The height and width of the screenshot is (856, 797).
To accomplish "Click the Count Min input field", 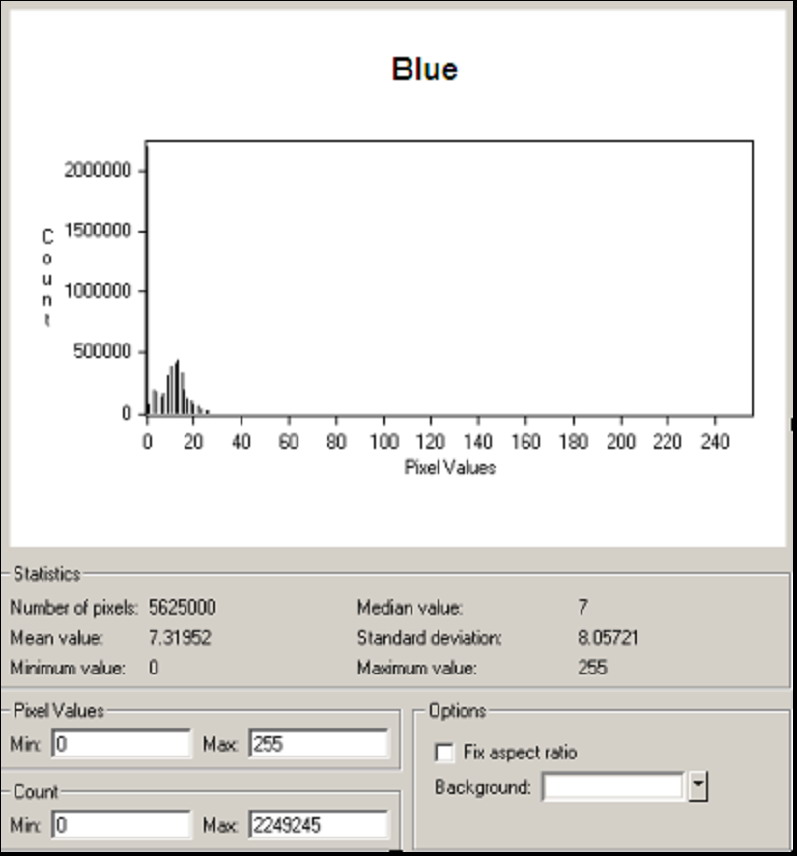I will [121, 825].
